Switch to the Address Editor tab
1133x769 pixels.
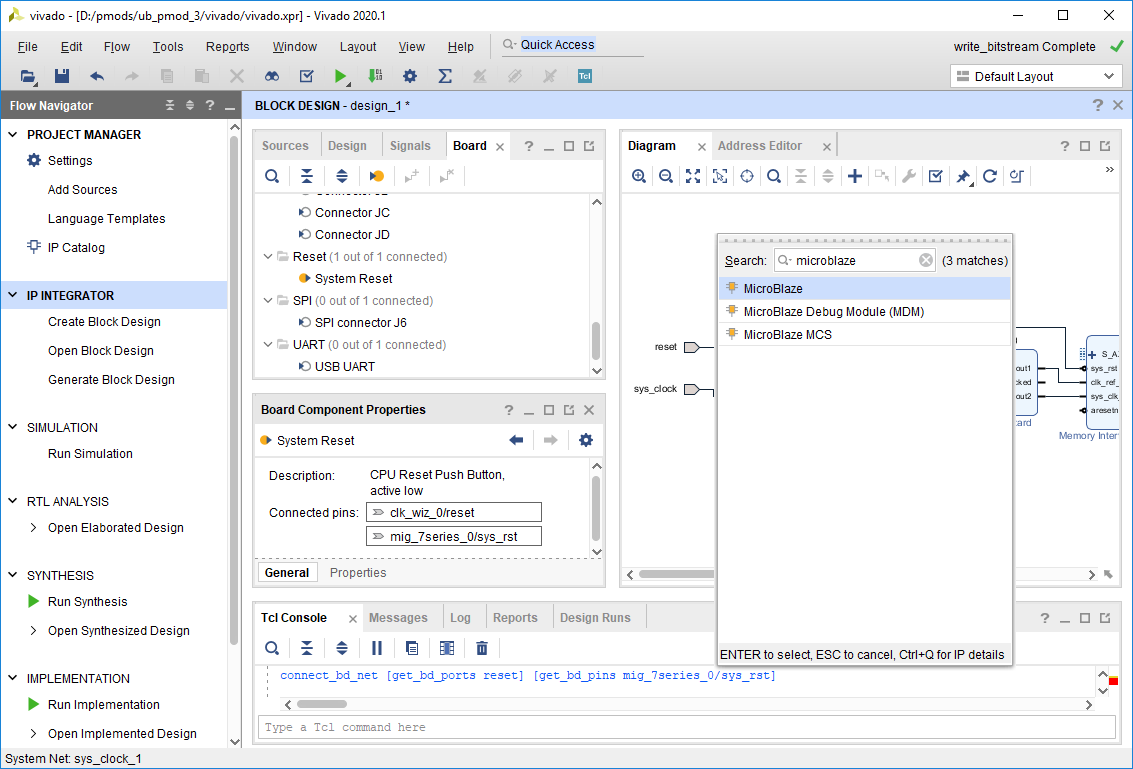click(x=759, y=145)
